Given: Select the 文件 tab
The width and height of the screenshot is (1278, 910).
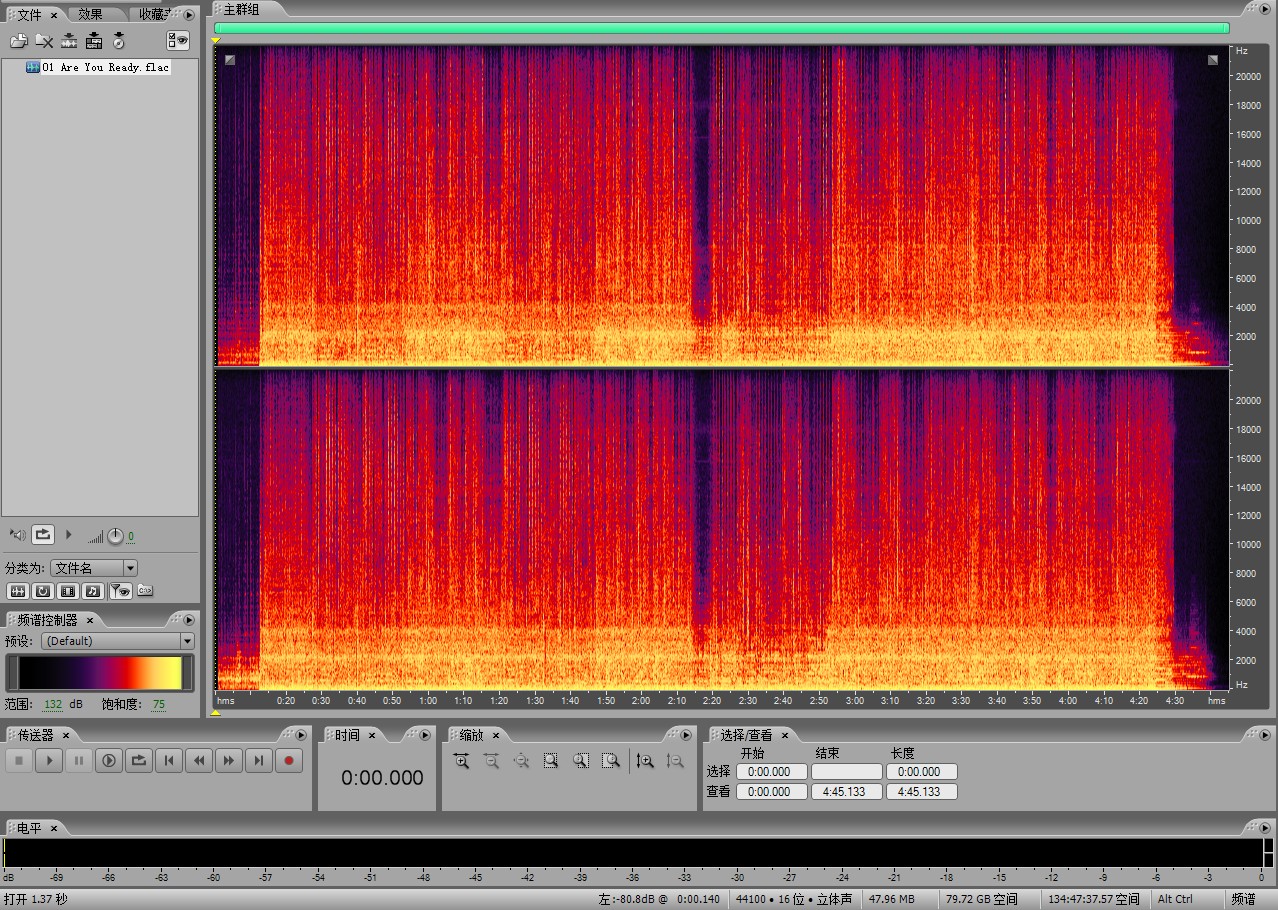Looking at the screenshot, I should (x=30, y=14).
